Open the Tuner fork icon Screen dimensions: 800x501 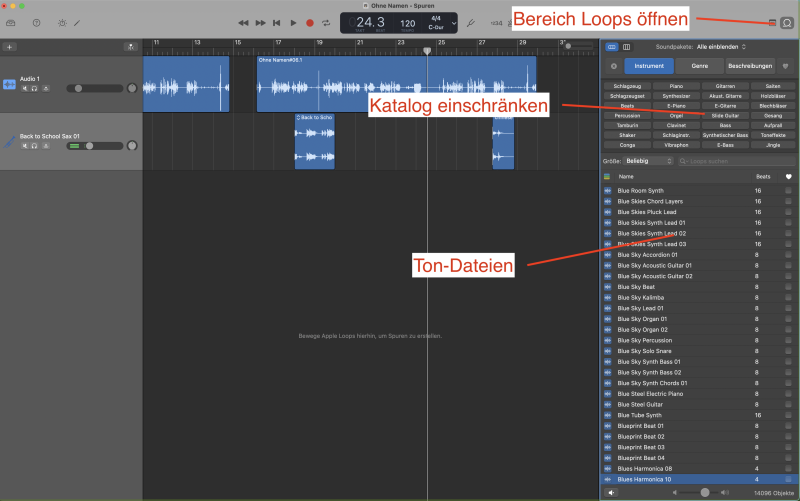point(470,23)
